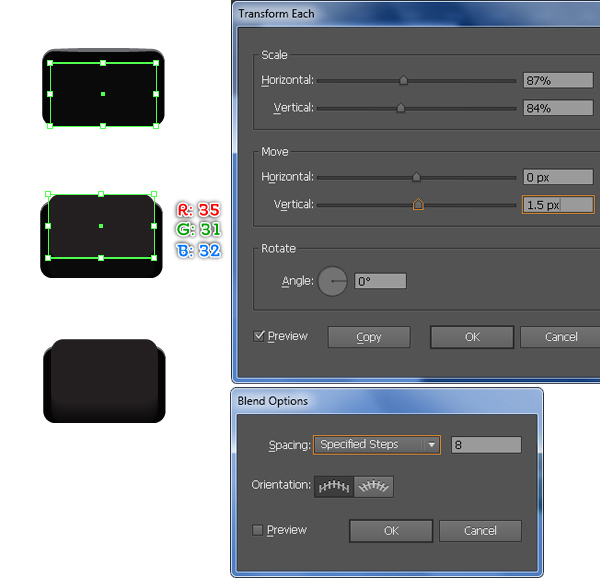Click the Transform Each title bar
The height and width of the screenshot is (580, 600).
tap(416, 13)
